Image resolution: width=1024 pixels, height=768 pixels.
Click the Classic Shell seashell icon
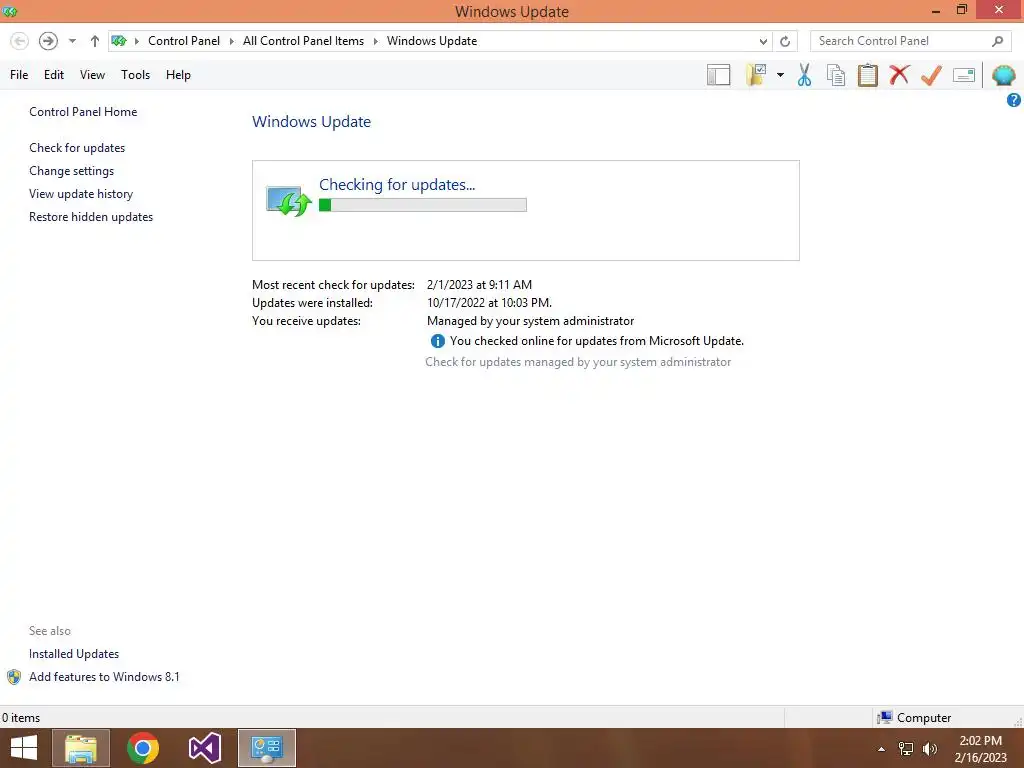(x=1003, y=75)
